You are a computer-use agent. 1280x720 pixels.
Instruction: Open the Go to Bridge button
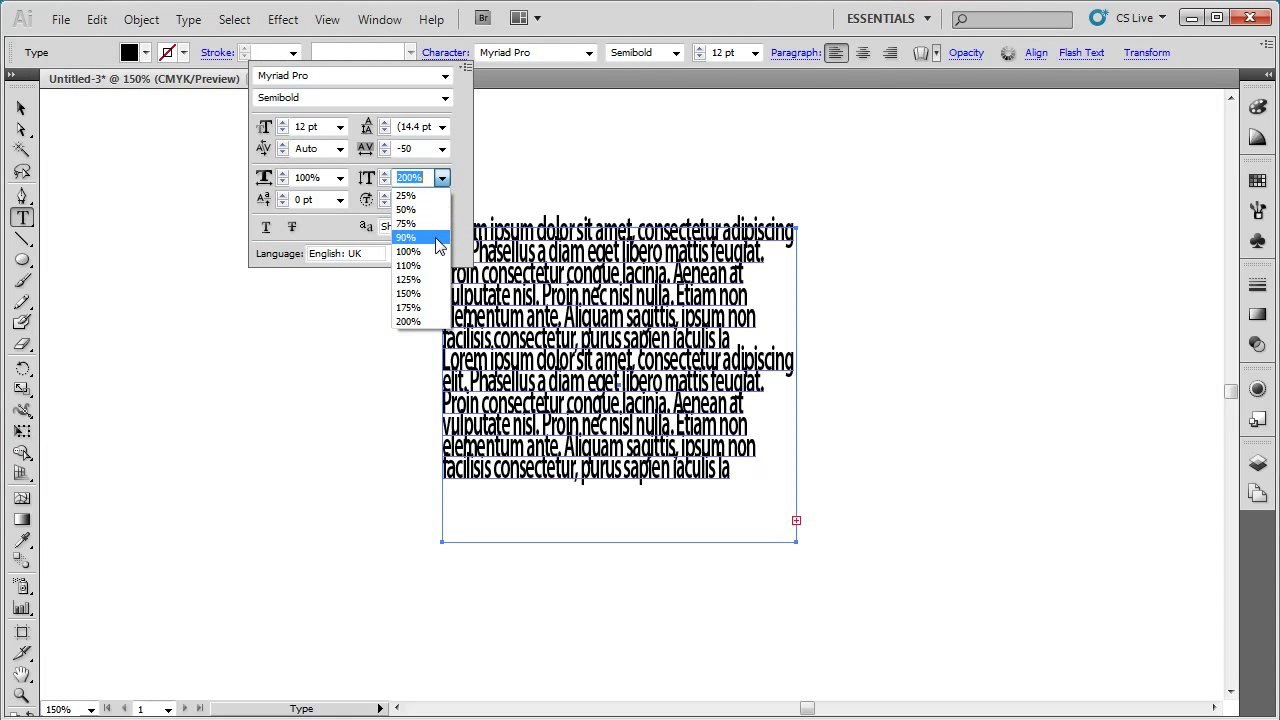coord(484,18)
